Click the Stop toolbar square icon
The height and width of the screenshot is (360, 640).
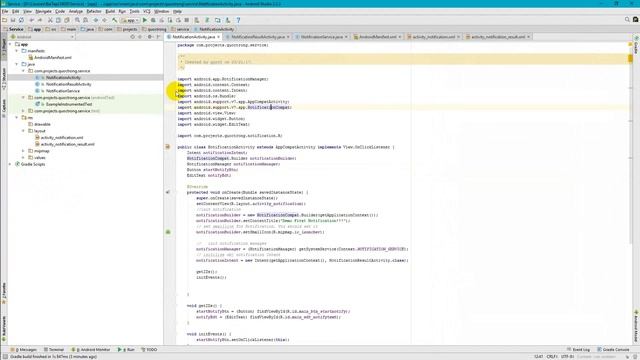click(x=187, y=20)
